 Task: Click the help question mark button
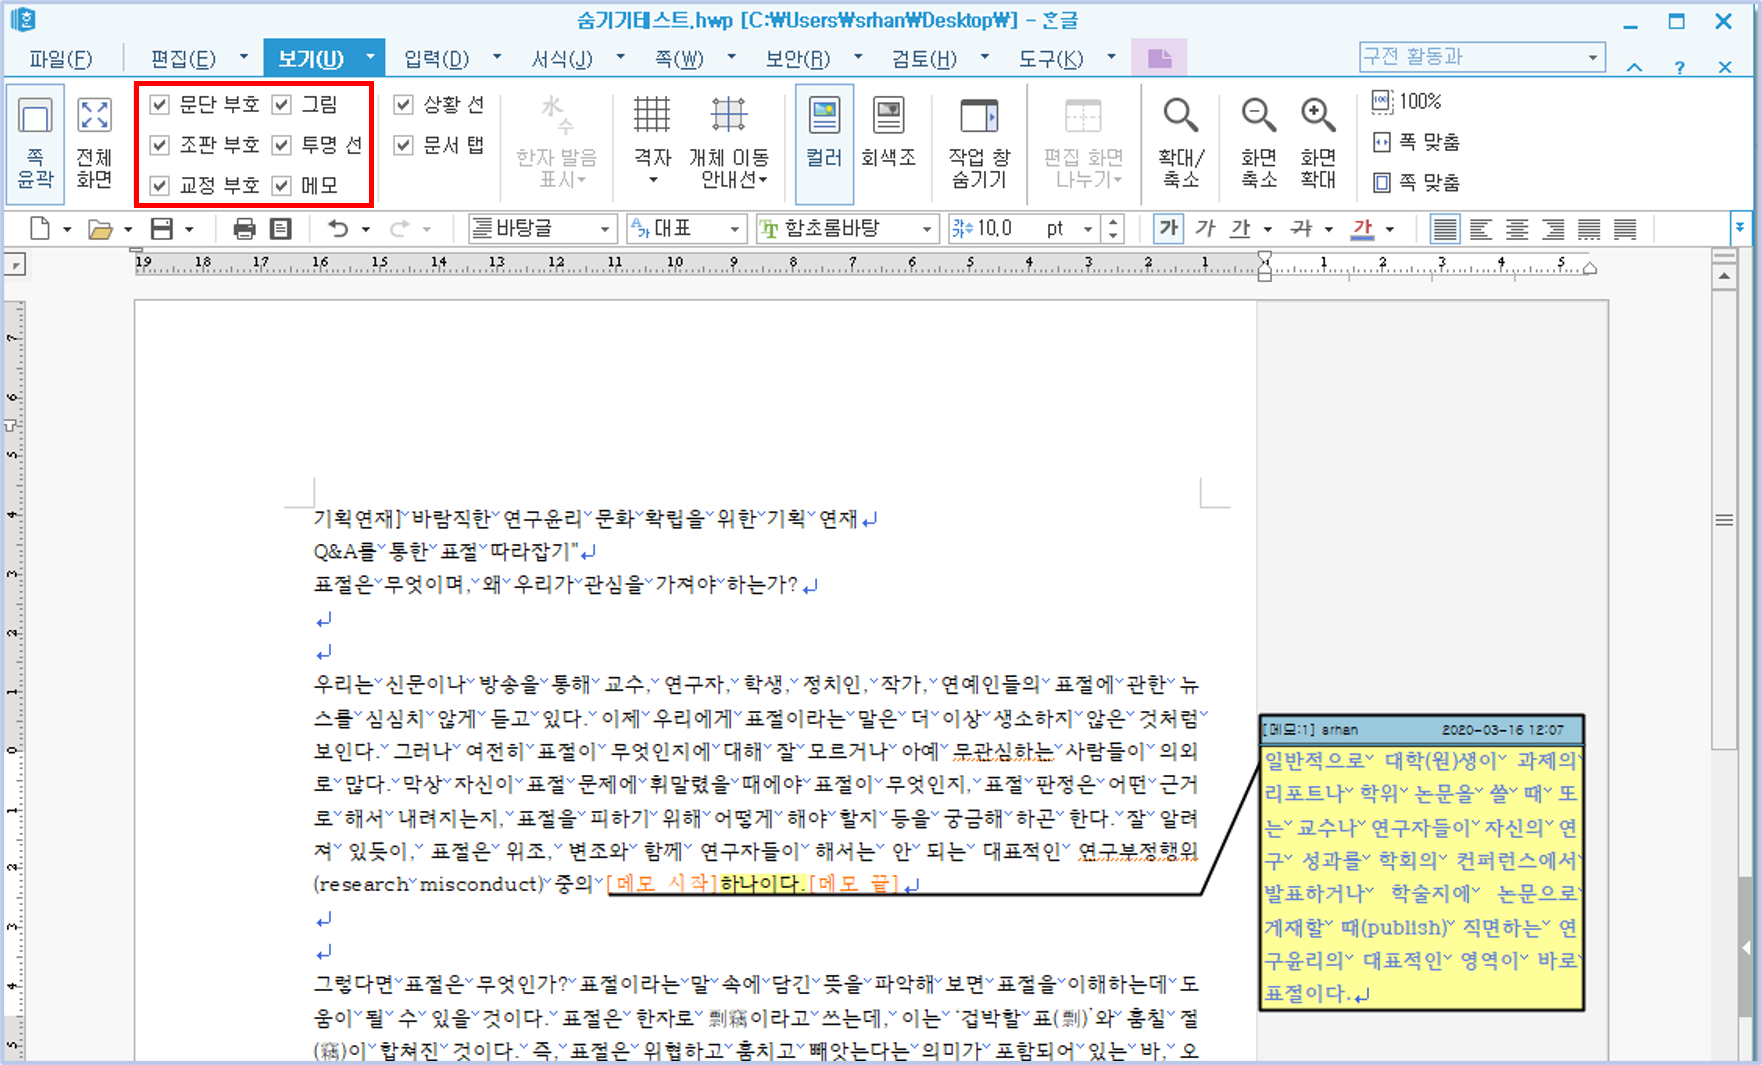tap(1679, 67)
